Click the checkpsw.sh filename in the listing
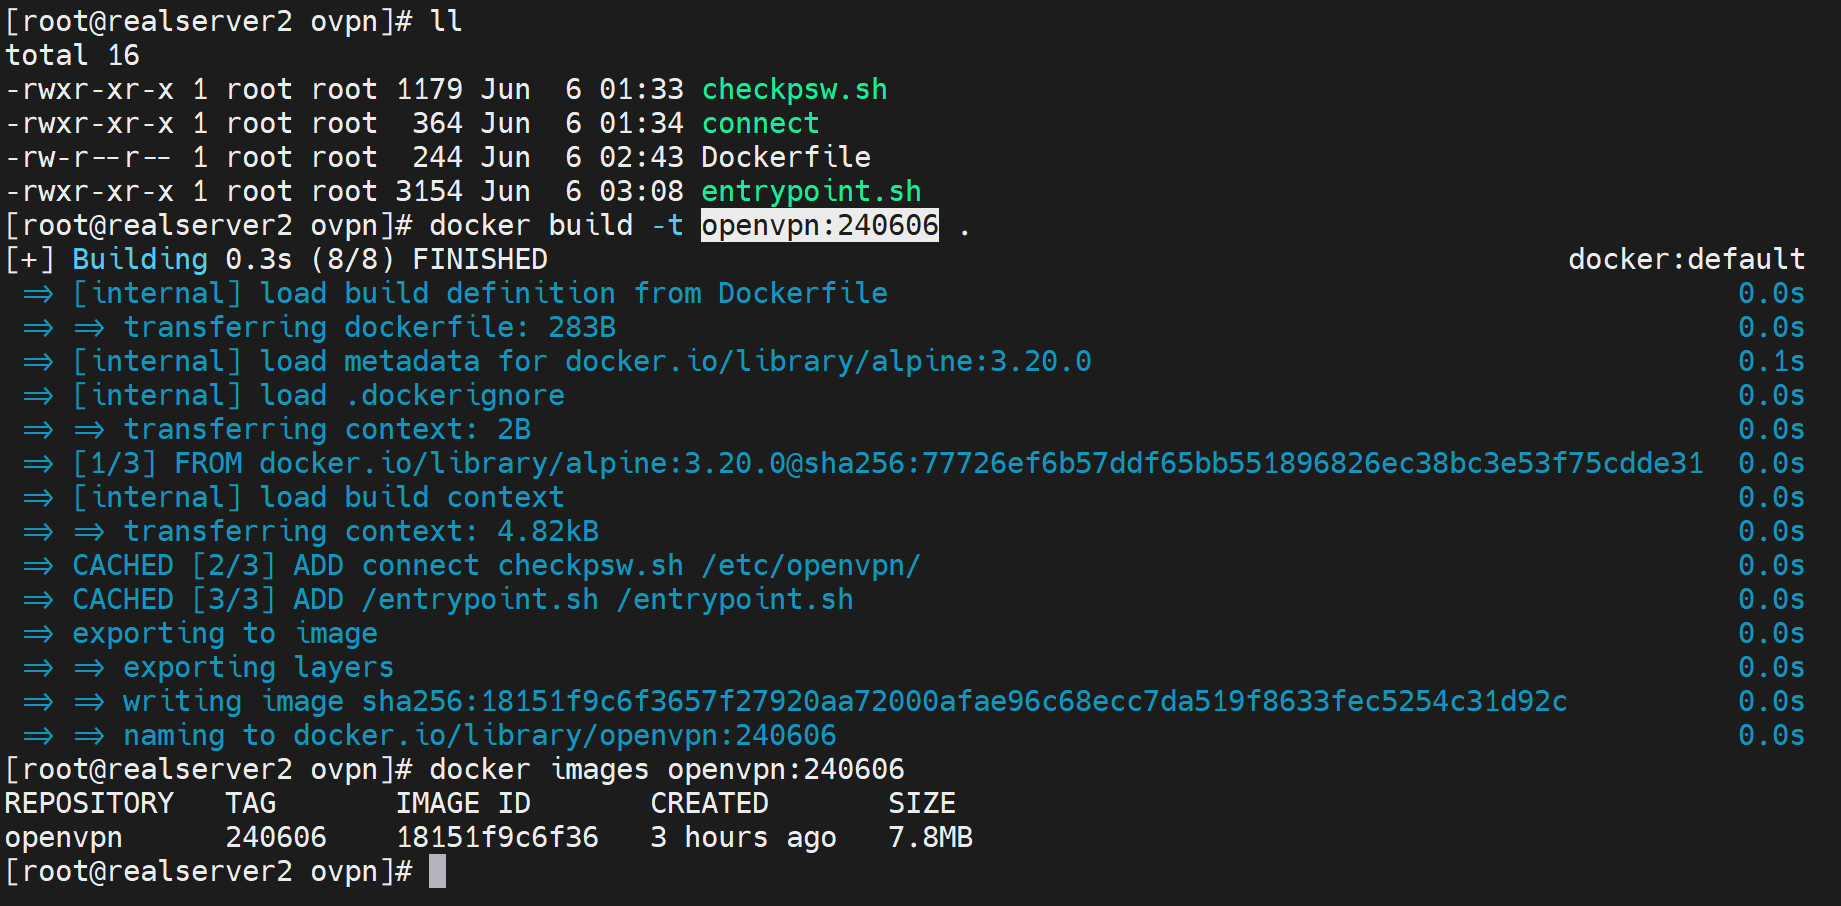 794,89
